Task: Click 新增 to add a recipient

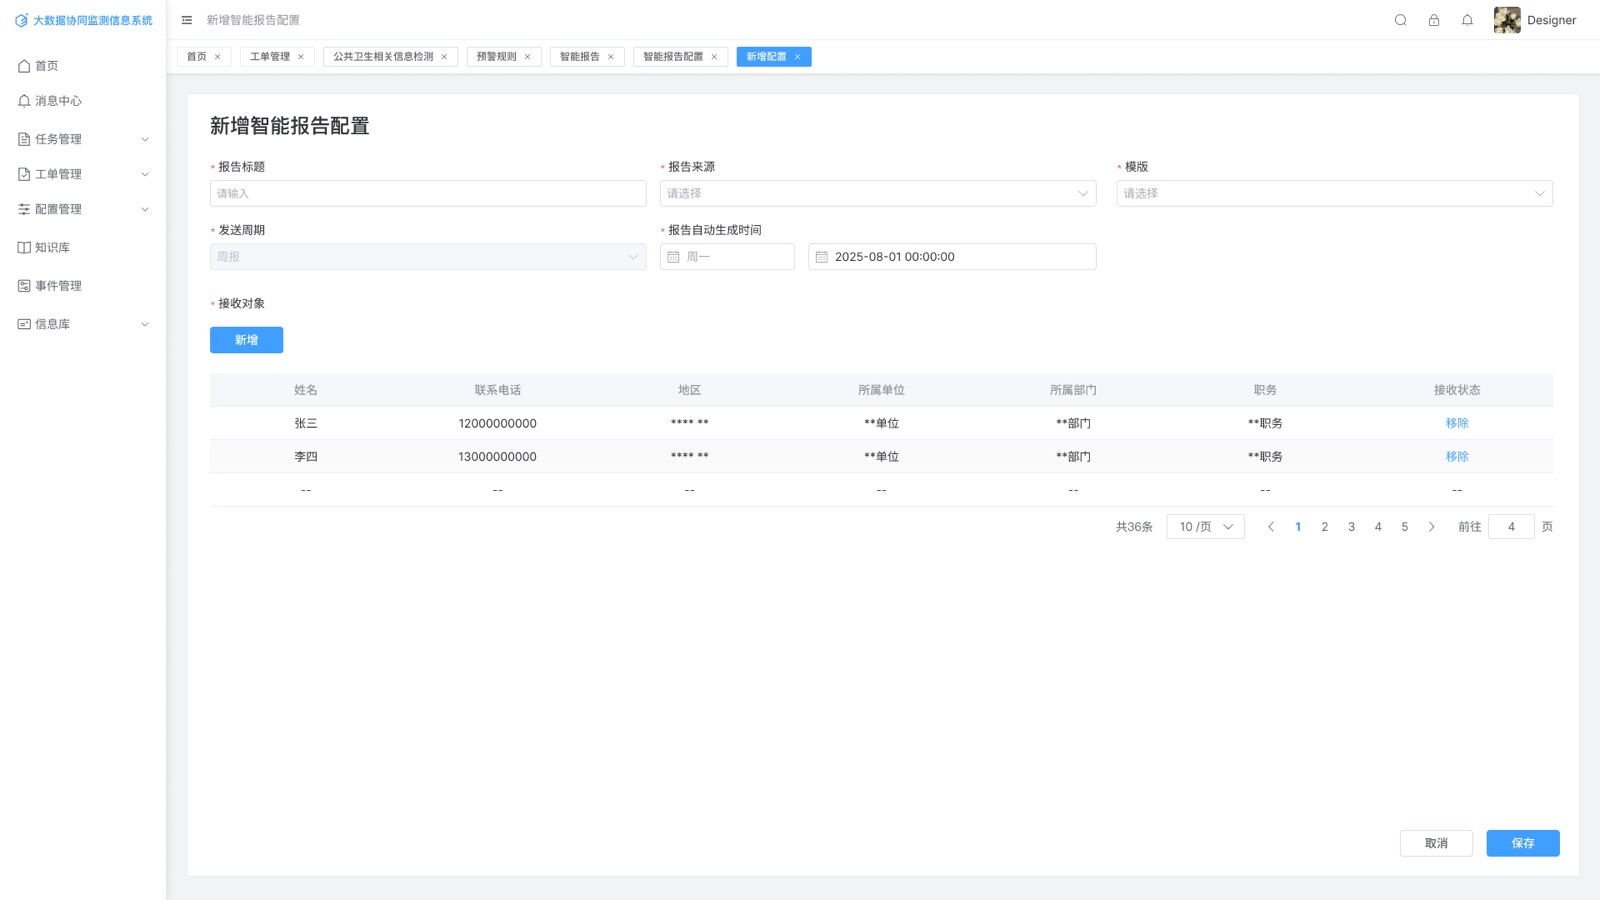Action: [246, 340]
